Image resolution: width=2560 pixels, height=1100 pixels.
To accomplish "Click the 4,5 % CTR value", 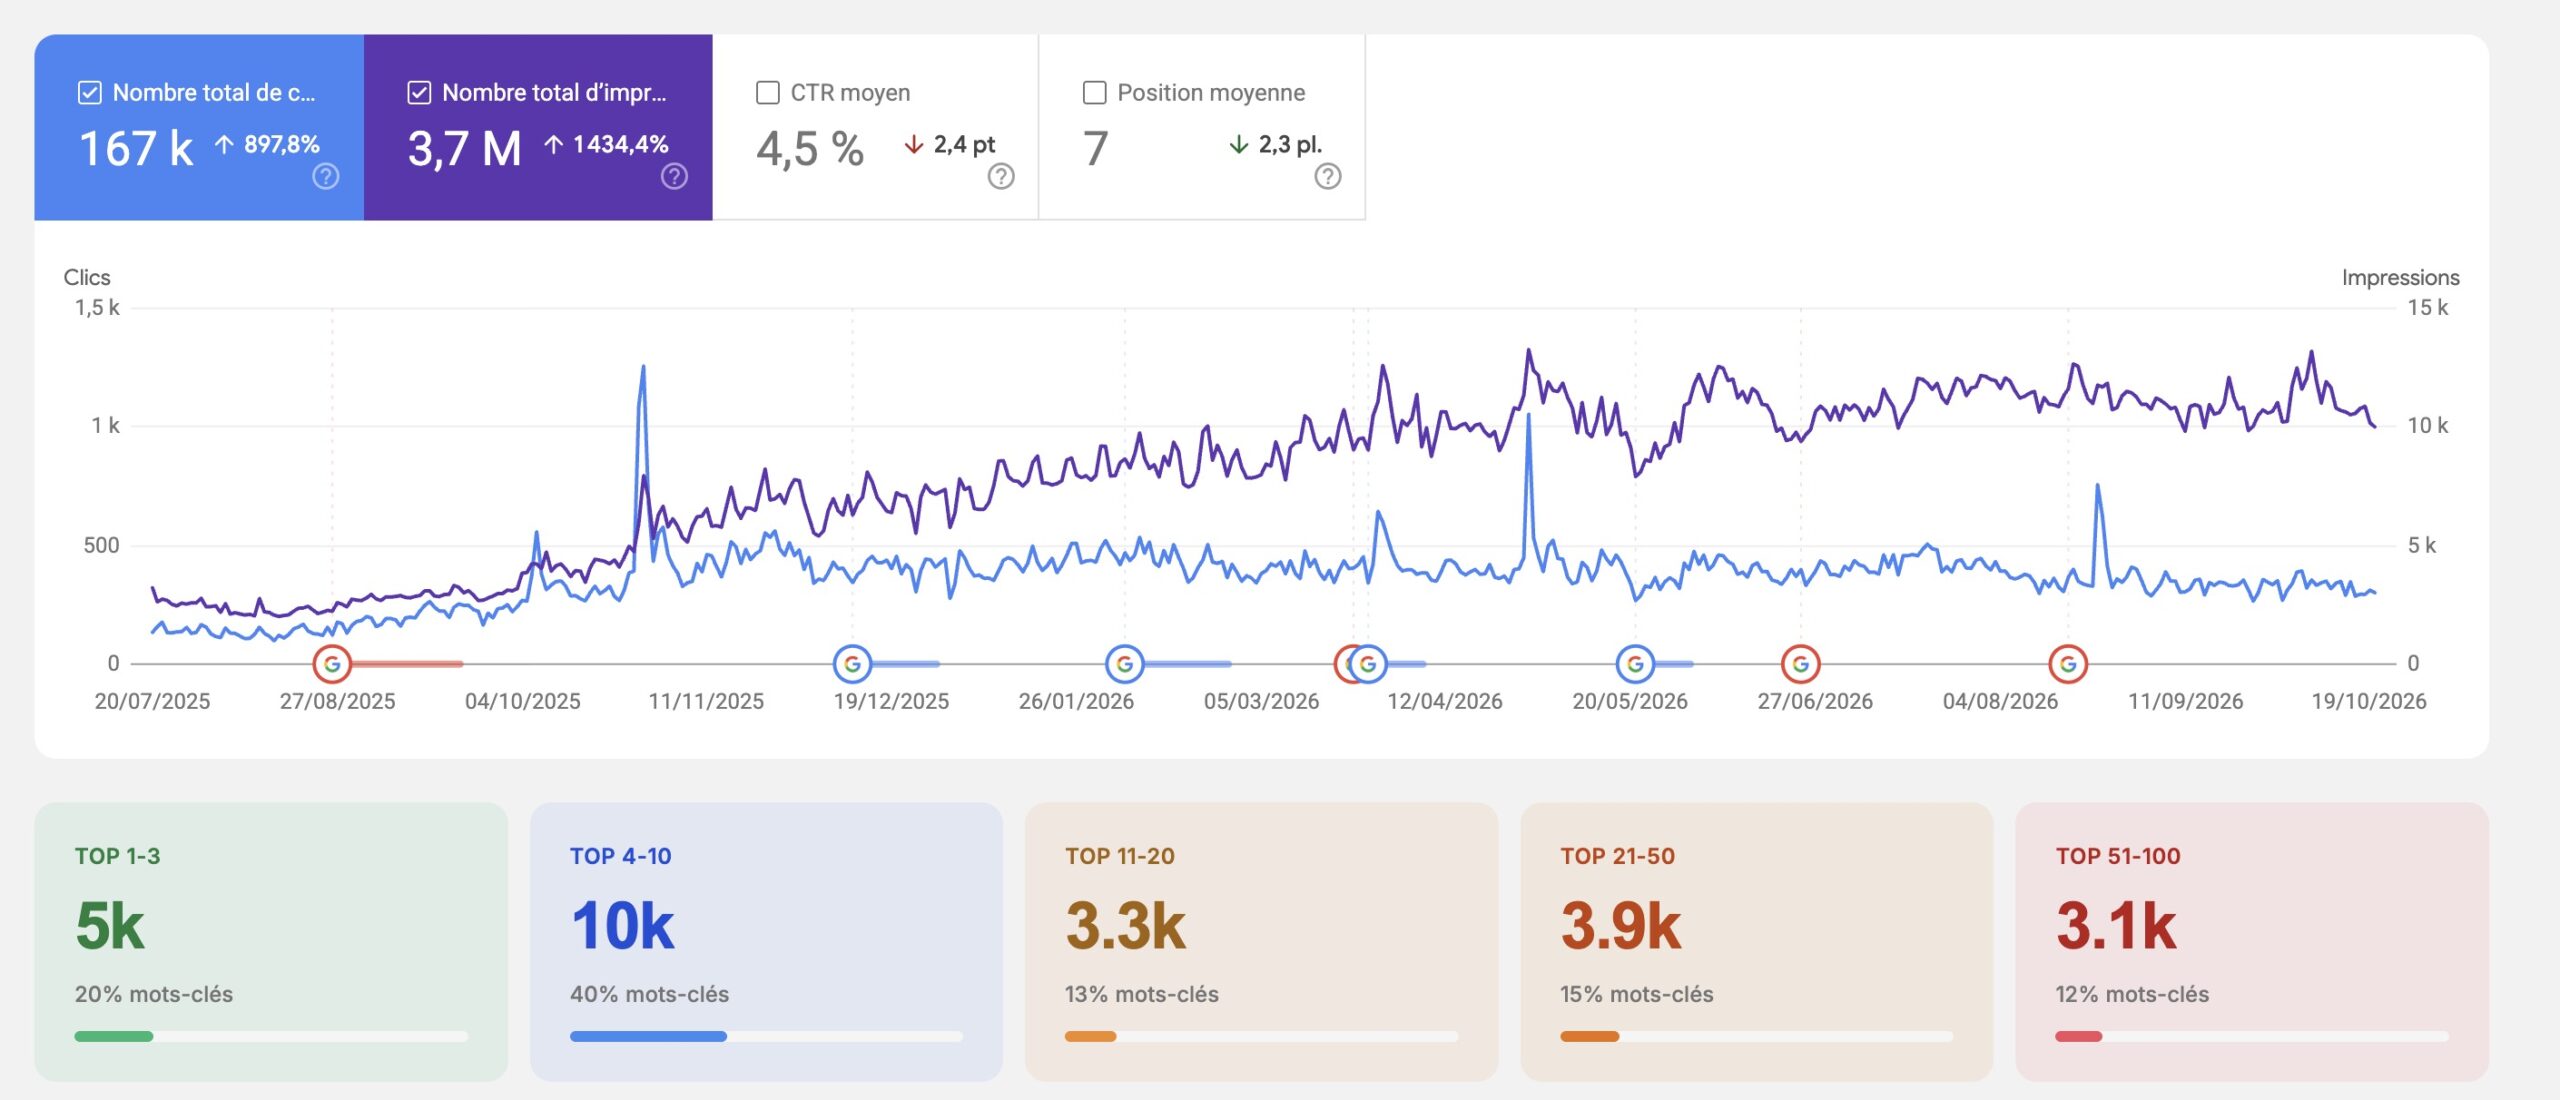I will pyautogui.click(x=810, y=149).
